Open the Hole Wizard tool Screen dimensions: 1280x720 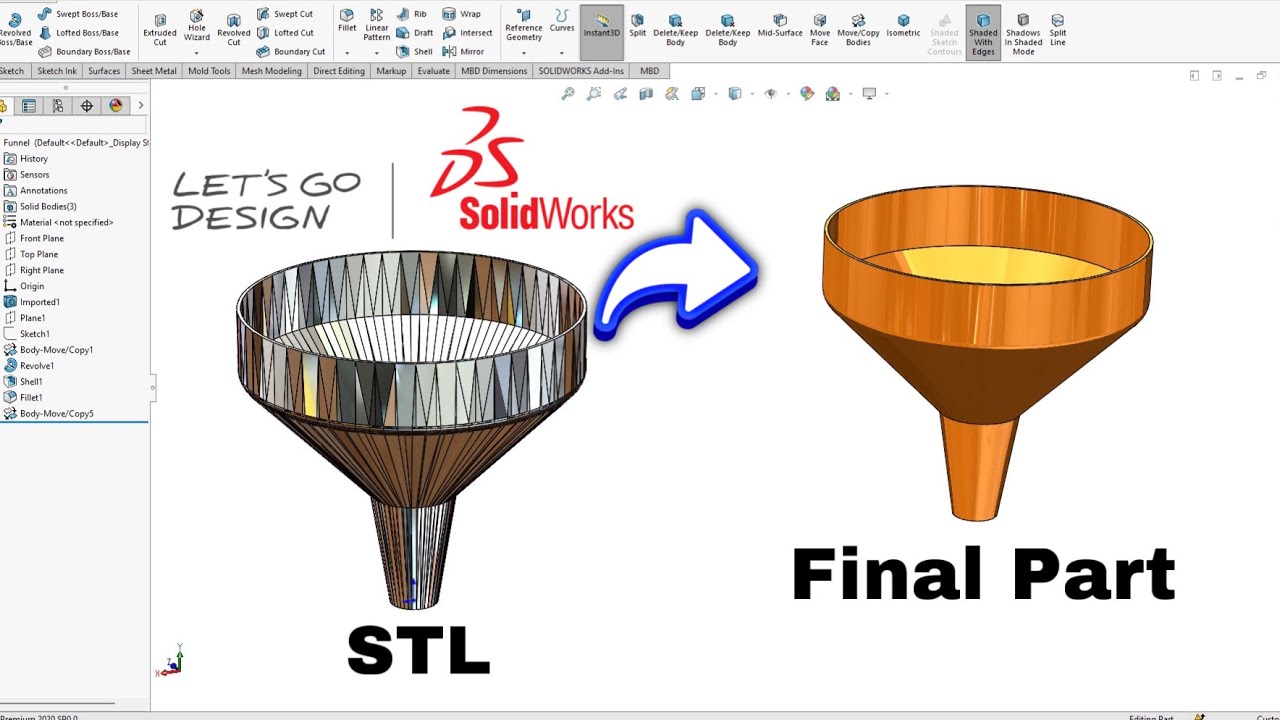pos(197,26)
